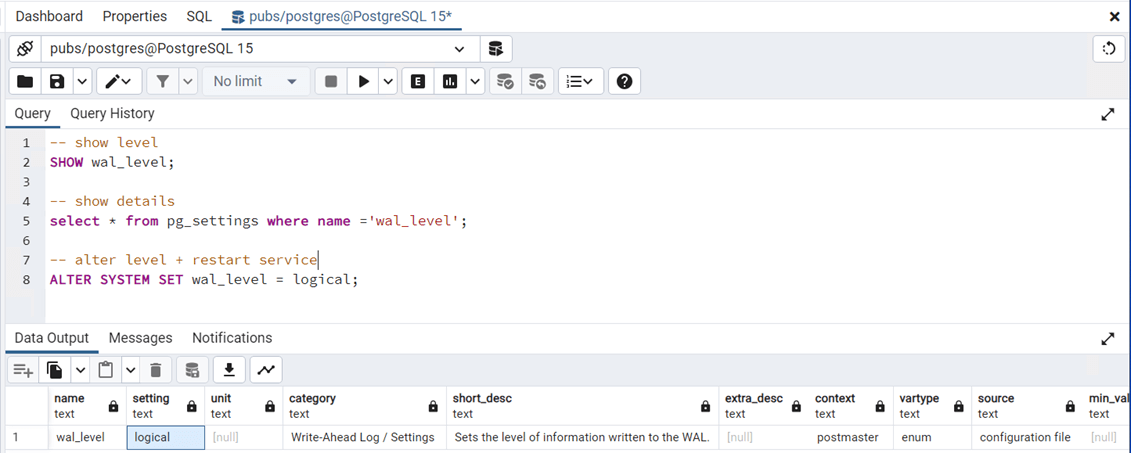The image size is (1131, 453).
Task: Click the Explain Analyze chart icon
Action: click(x=450, y=82)
